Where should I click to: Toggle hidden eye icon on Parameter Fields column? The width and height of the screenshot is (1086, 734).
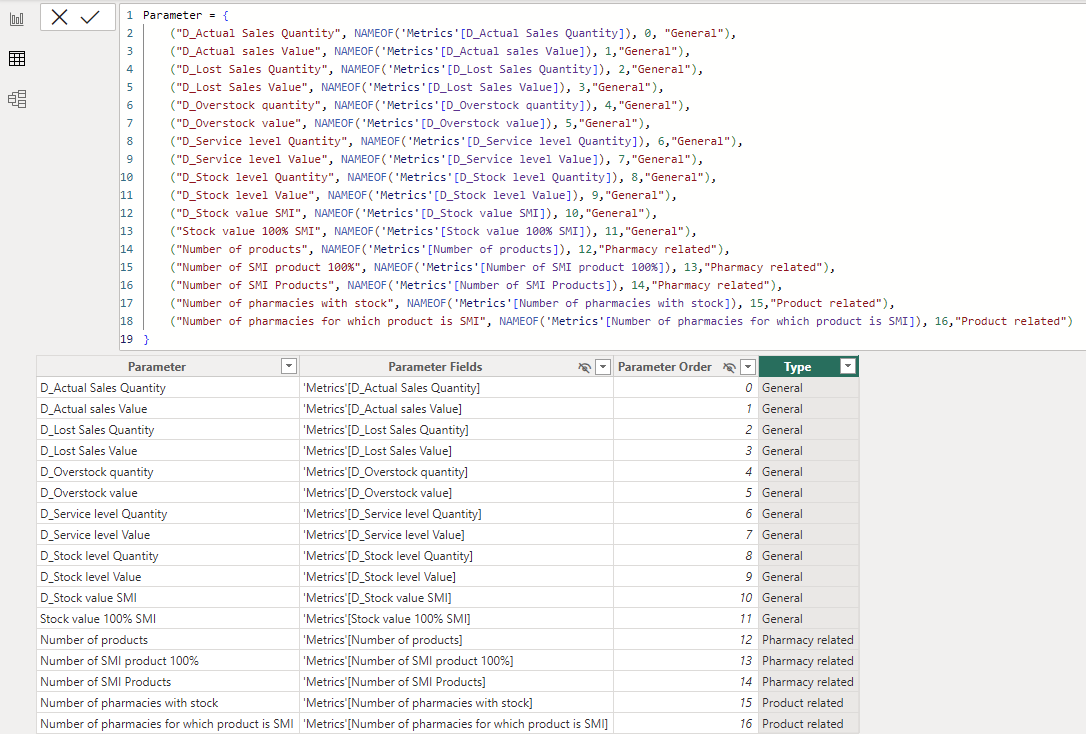(x=585, y=367)
